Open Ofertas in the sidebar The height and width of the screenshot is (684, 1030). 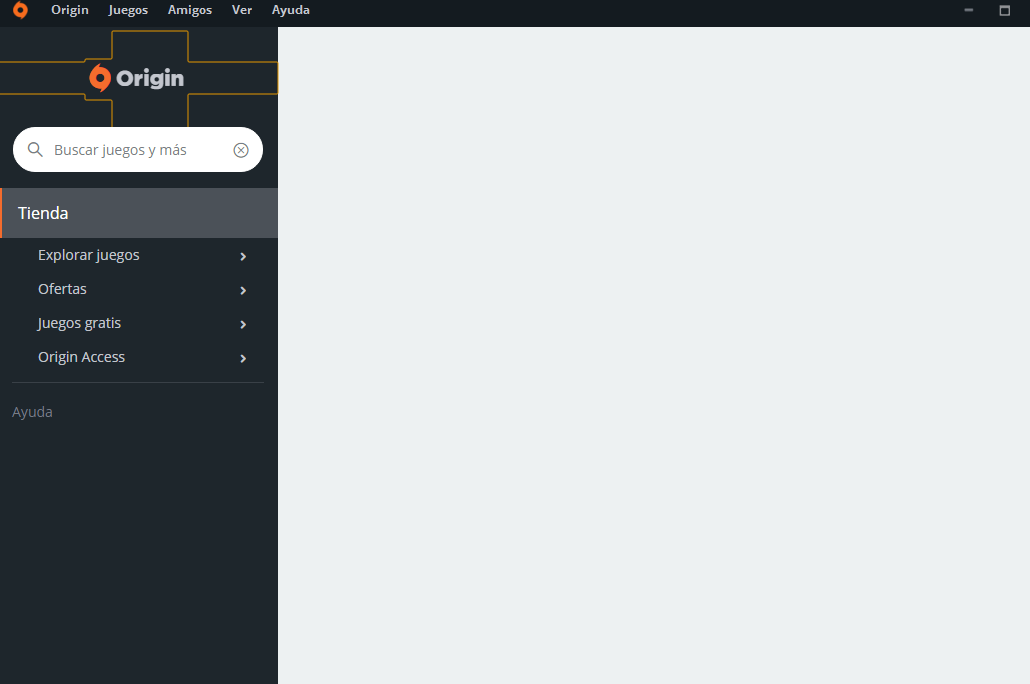point(62,289)
